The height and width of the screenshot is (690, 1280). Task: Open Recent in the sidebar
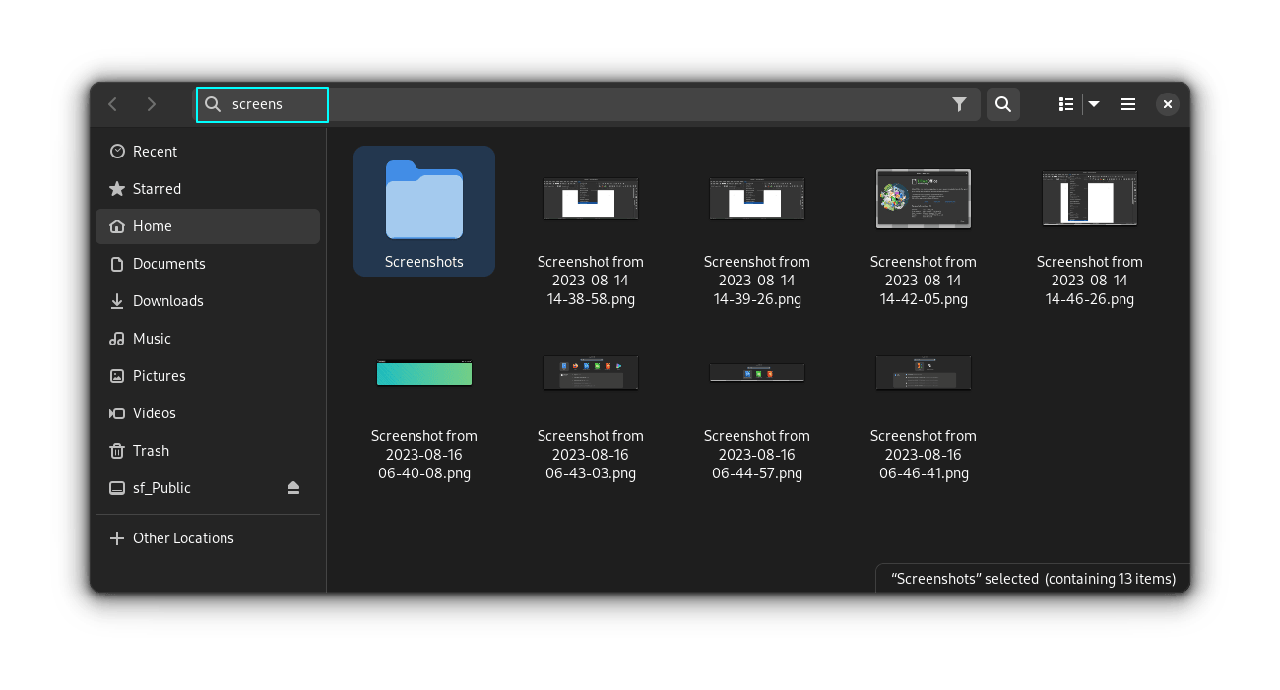tap(155, 152)
